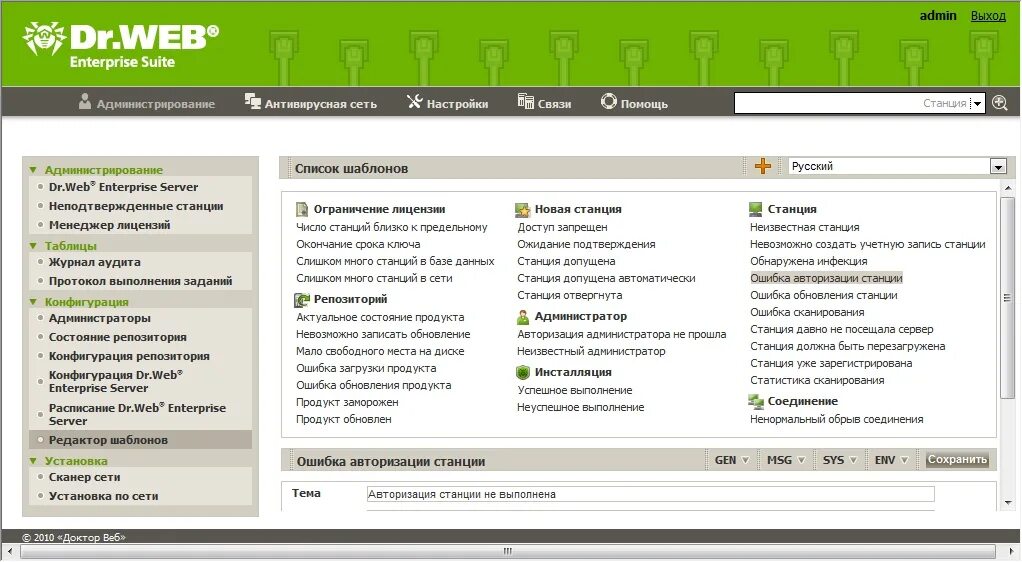This screenshot has height=562, width=1022.
Task: Click the Сохранить button
Action: point(957,460)
